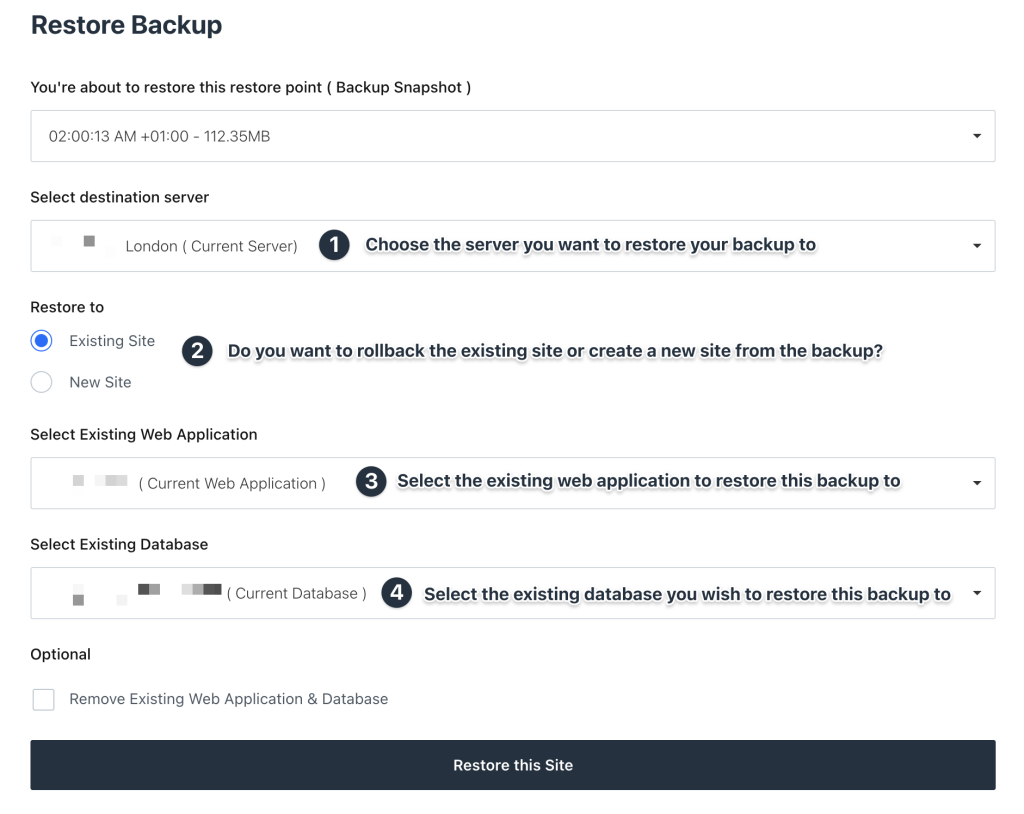Click the 'Select destination server' label

[x=120, y=197]
